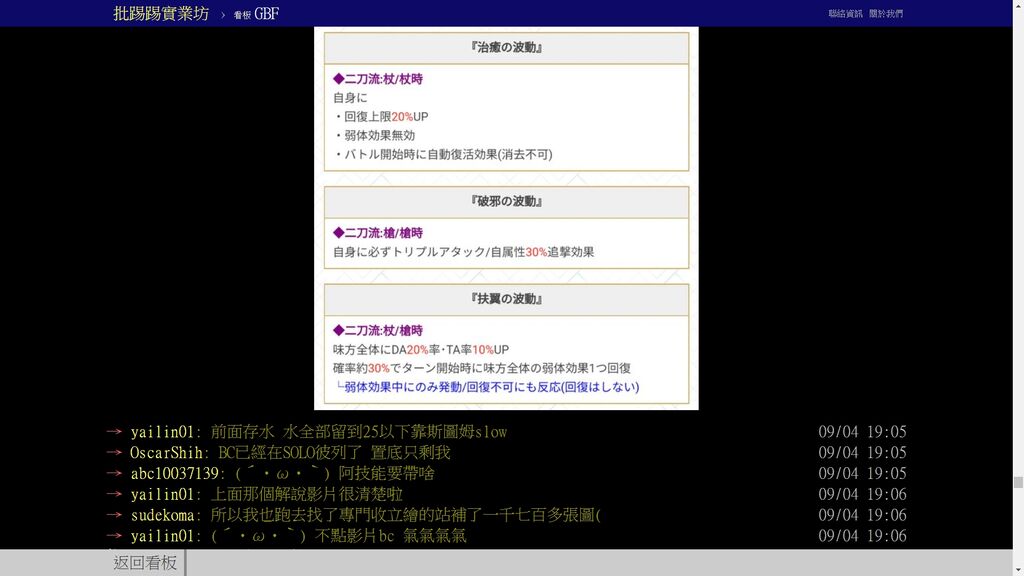
Task: Click the › breadcrumb separator arrow
Action: [223, 15]
